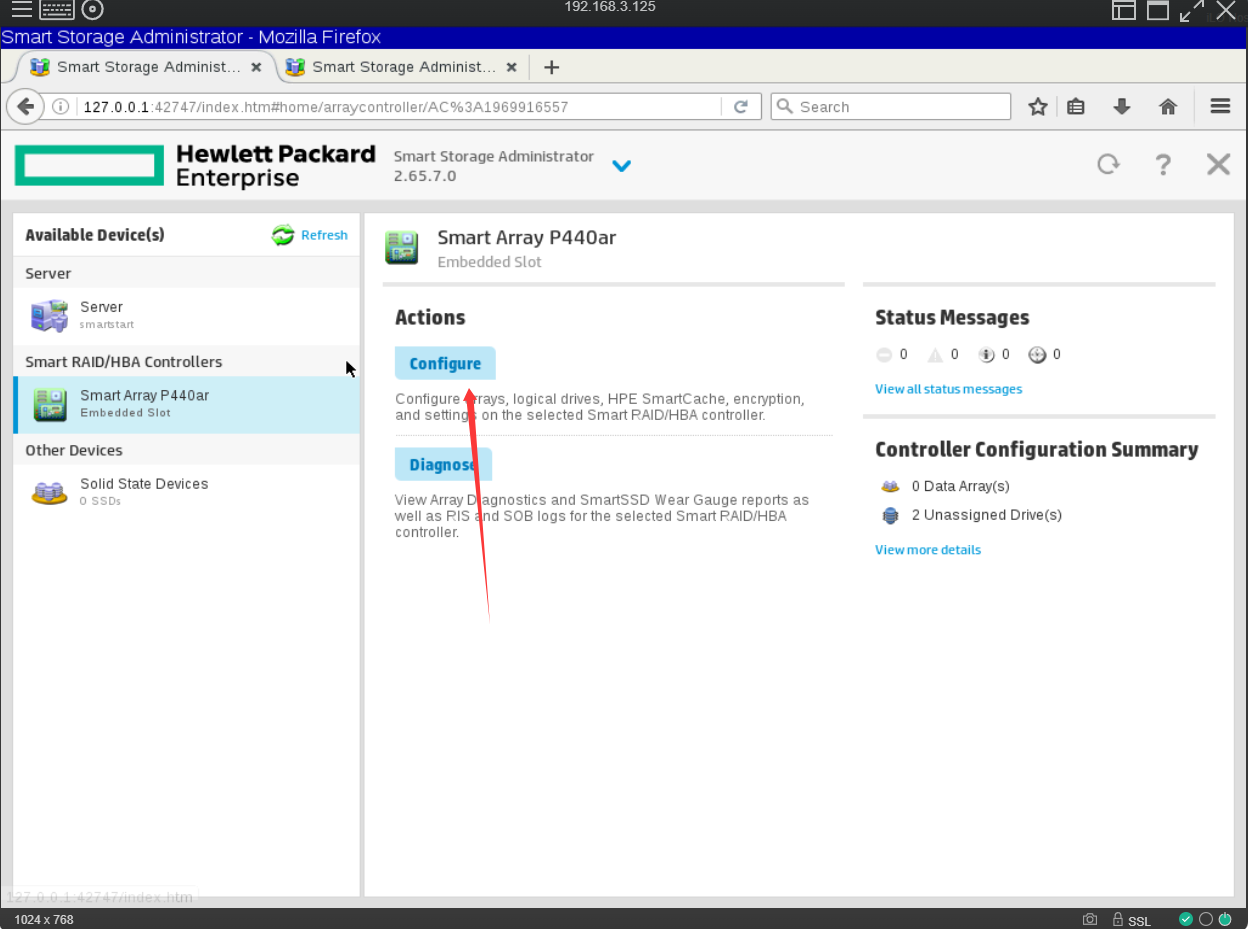Refresh the Available Devices list

(x=310, y=235)
